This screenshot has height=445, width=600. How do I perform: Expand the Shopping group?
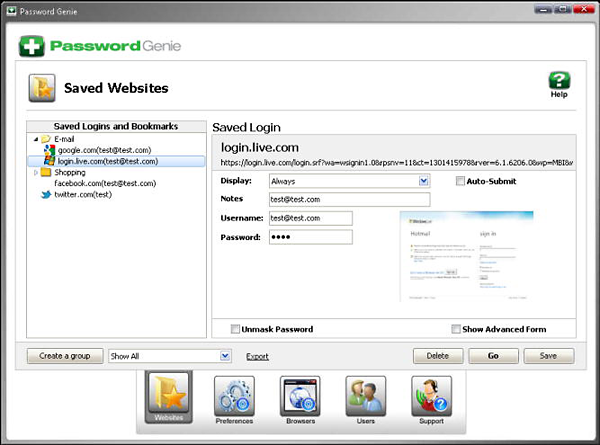click(x=36, y=173)
